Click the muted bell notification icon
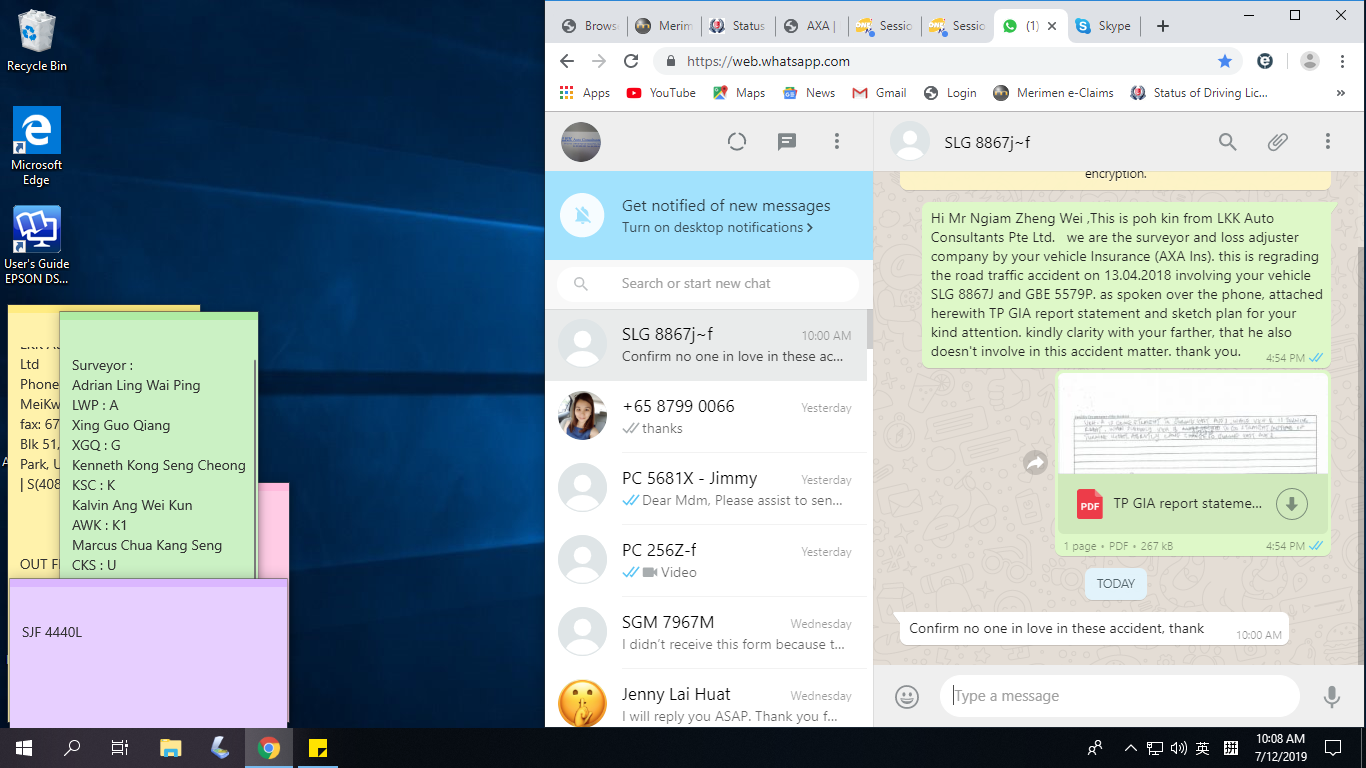This screenshot has height=768, width=1366. coord(582,216)
